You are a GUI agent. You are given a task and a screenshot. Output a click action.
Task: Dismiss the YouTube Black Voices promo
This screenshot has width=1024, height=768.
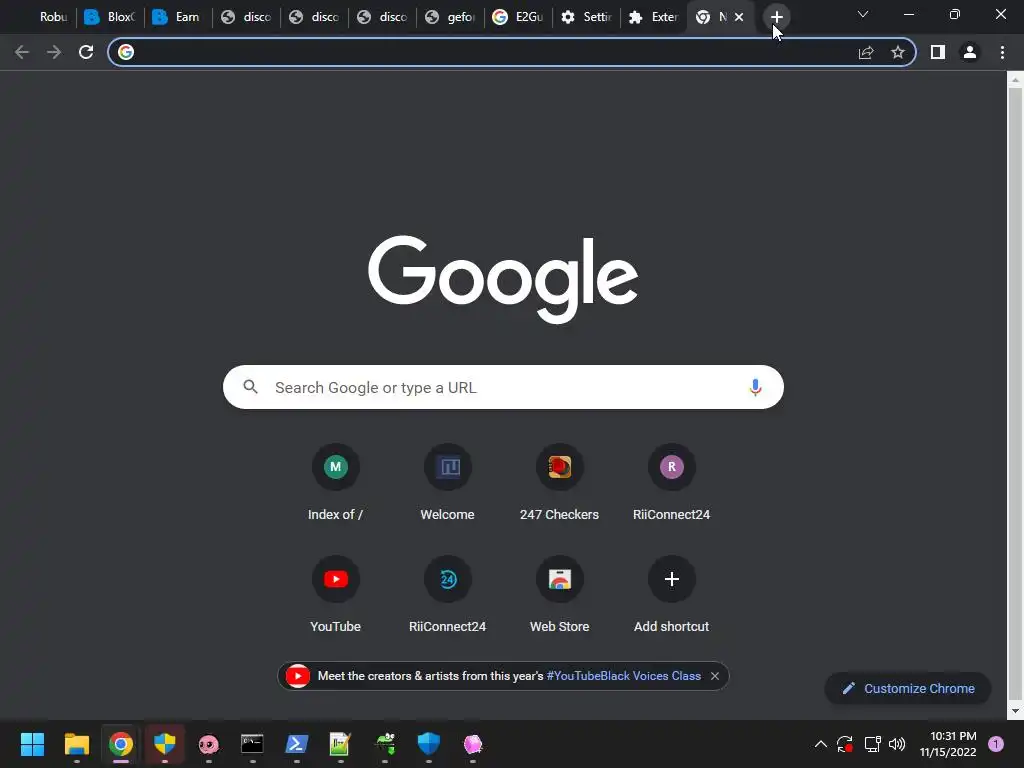[x=715, y=676]
